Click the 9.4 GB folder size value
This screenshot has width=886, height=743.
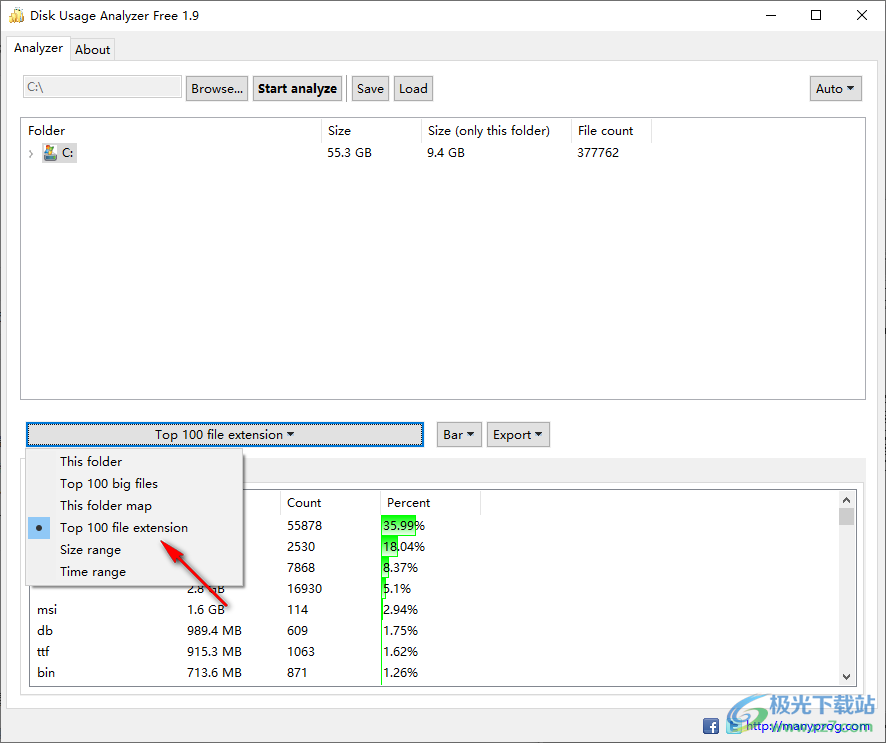(x=446, y=153)
